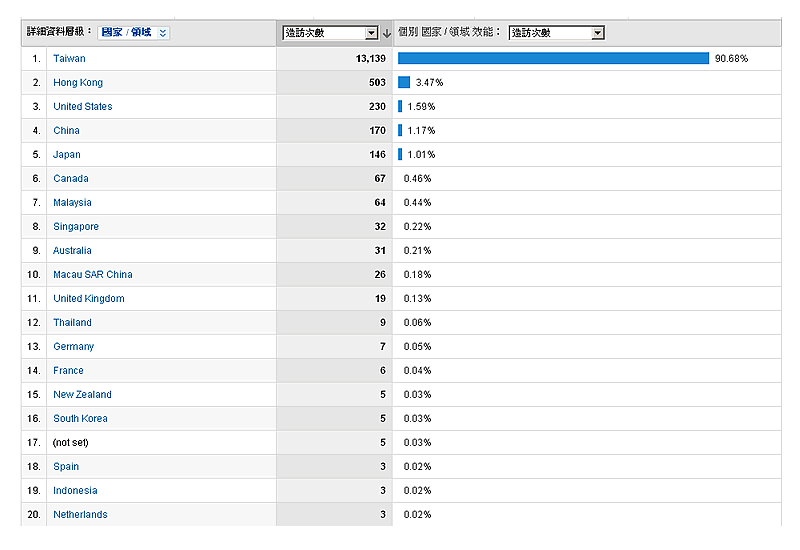Select Malaysia in the list
The image size is (800, 550).
72,203
